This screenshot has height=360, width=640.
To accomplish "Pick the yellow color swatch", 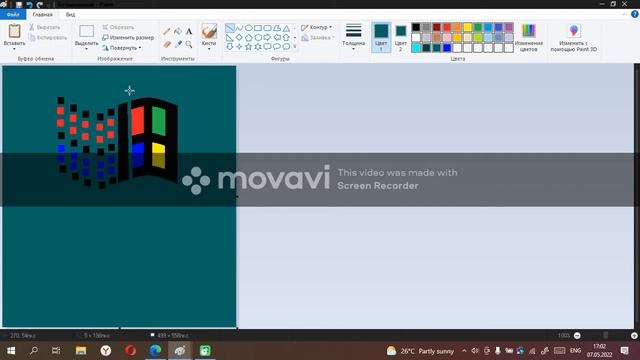I will click(x=468, y=27).
